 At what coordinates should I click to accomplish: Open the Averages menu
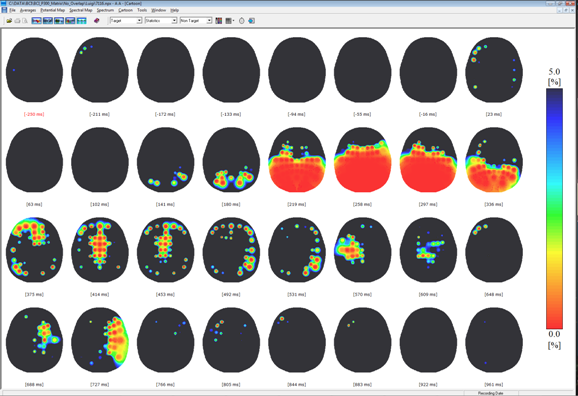point(28,10)
